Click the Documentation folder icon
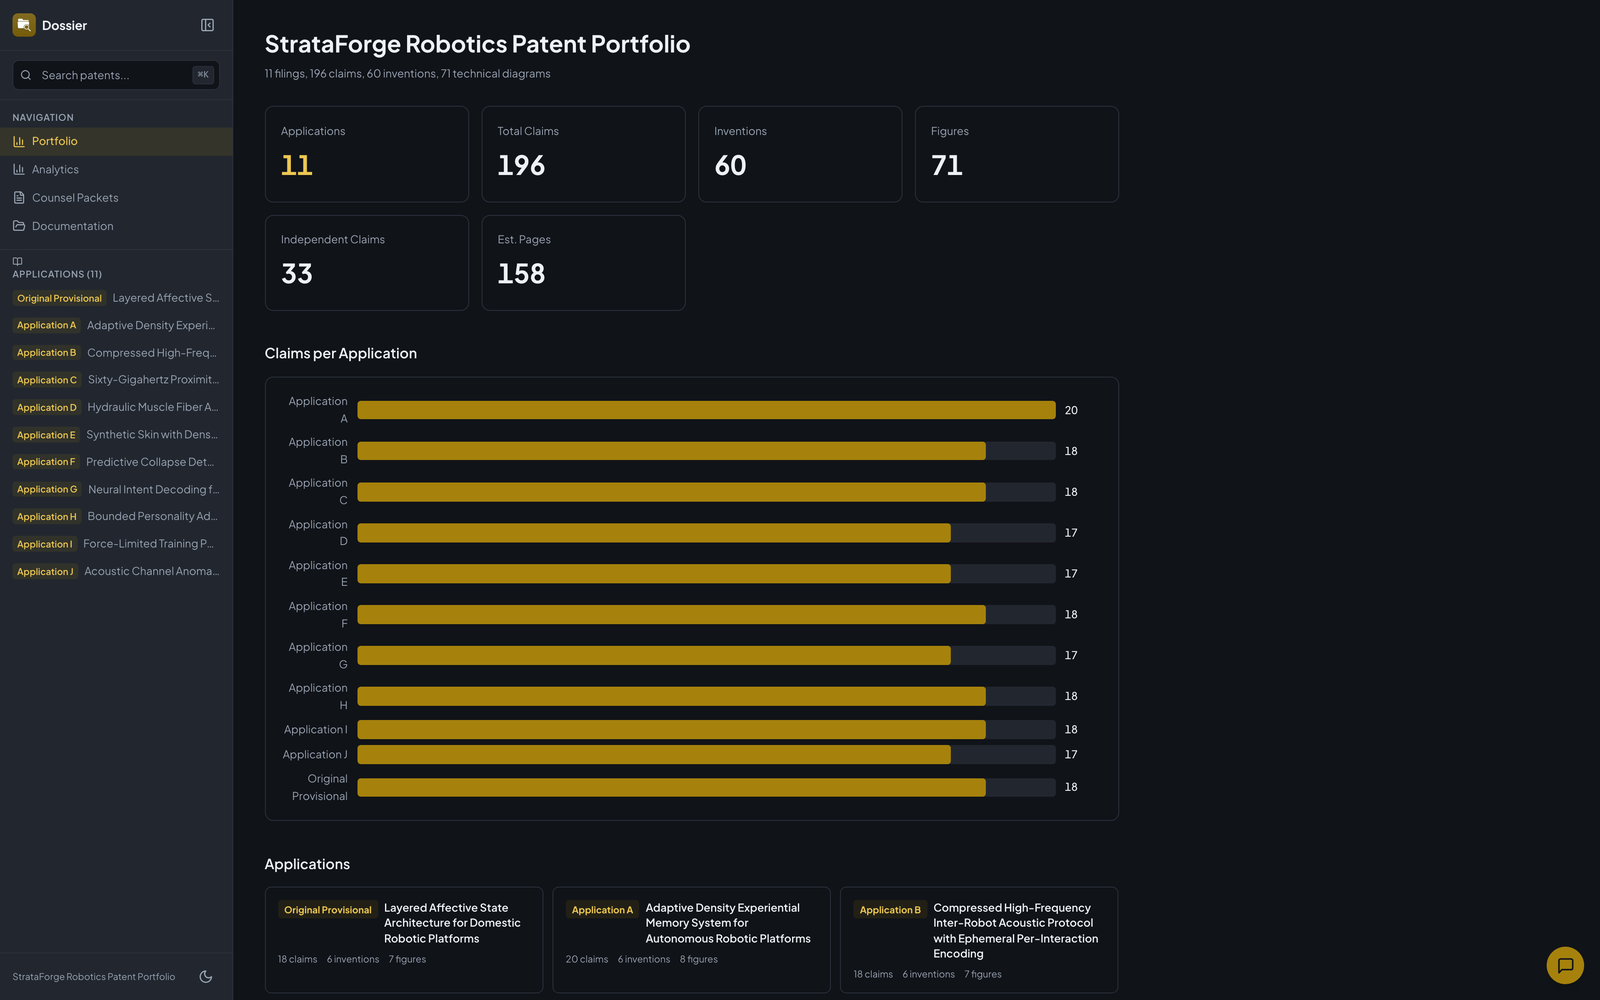The width and height of the screenshot is (1600, 1000). (x=19, y=226)
